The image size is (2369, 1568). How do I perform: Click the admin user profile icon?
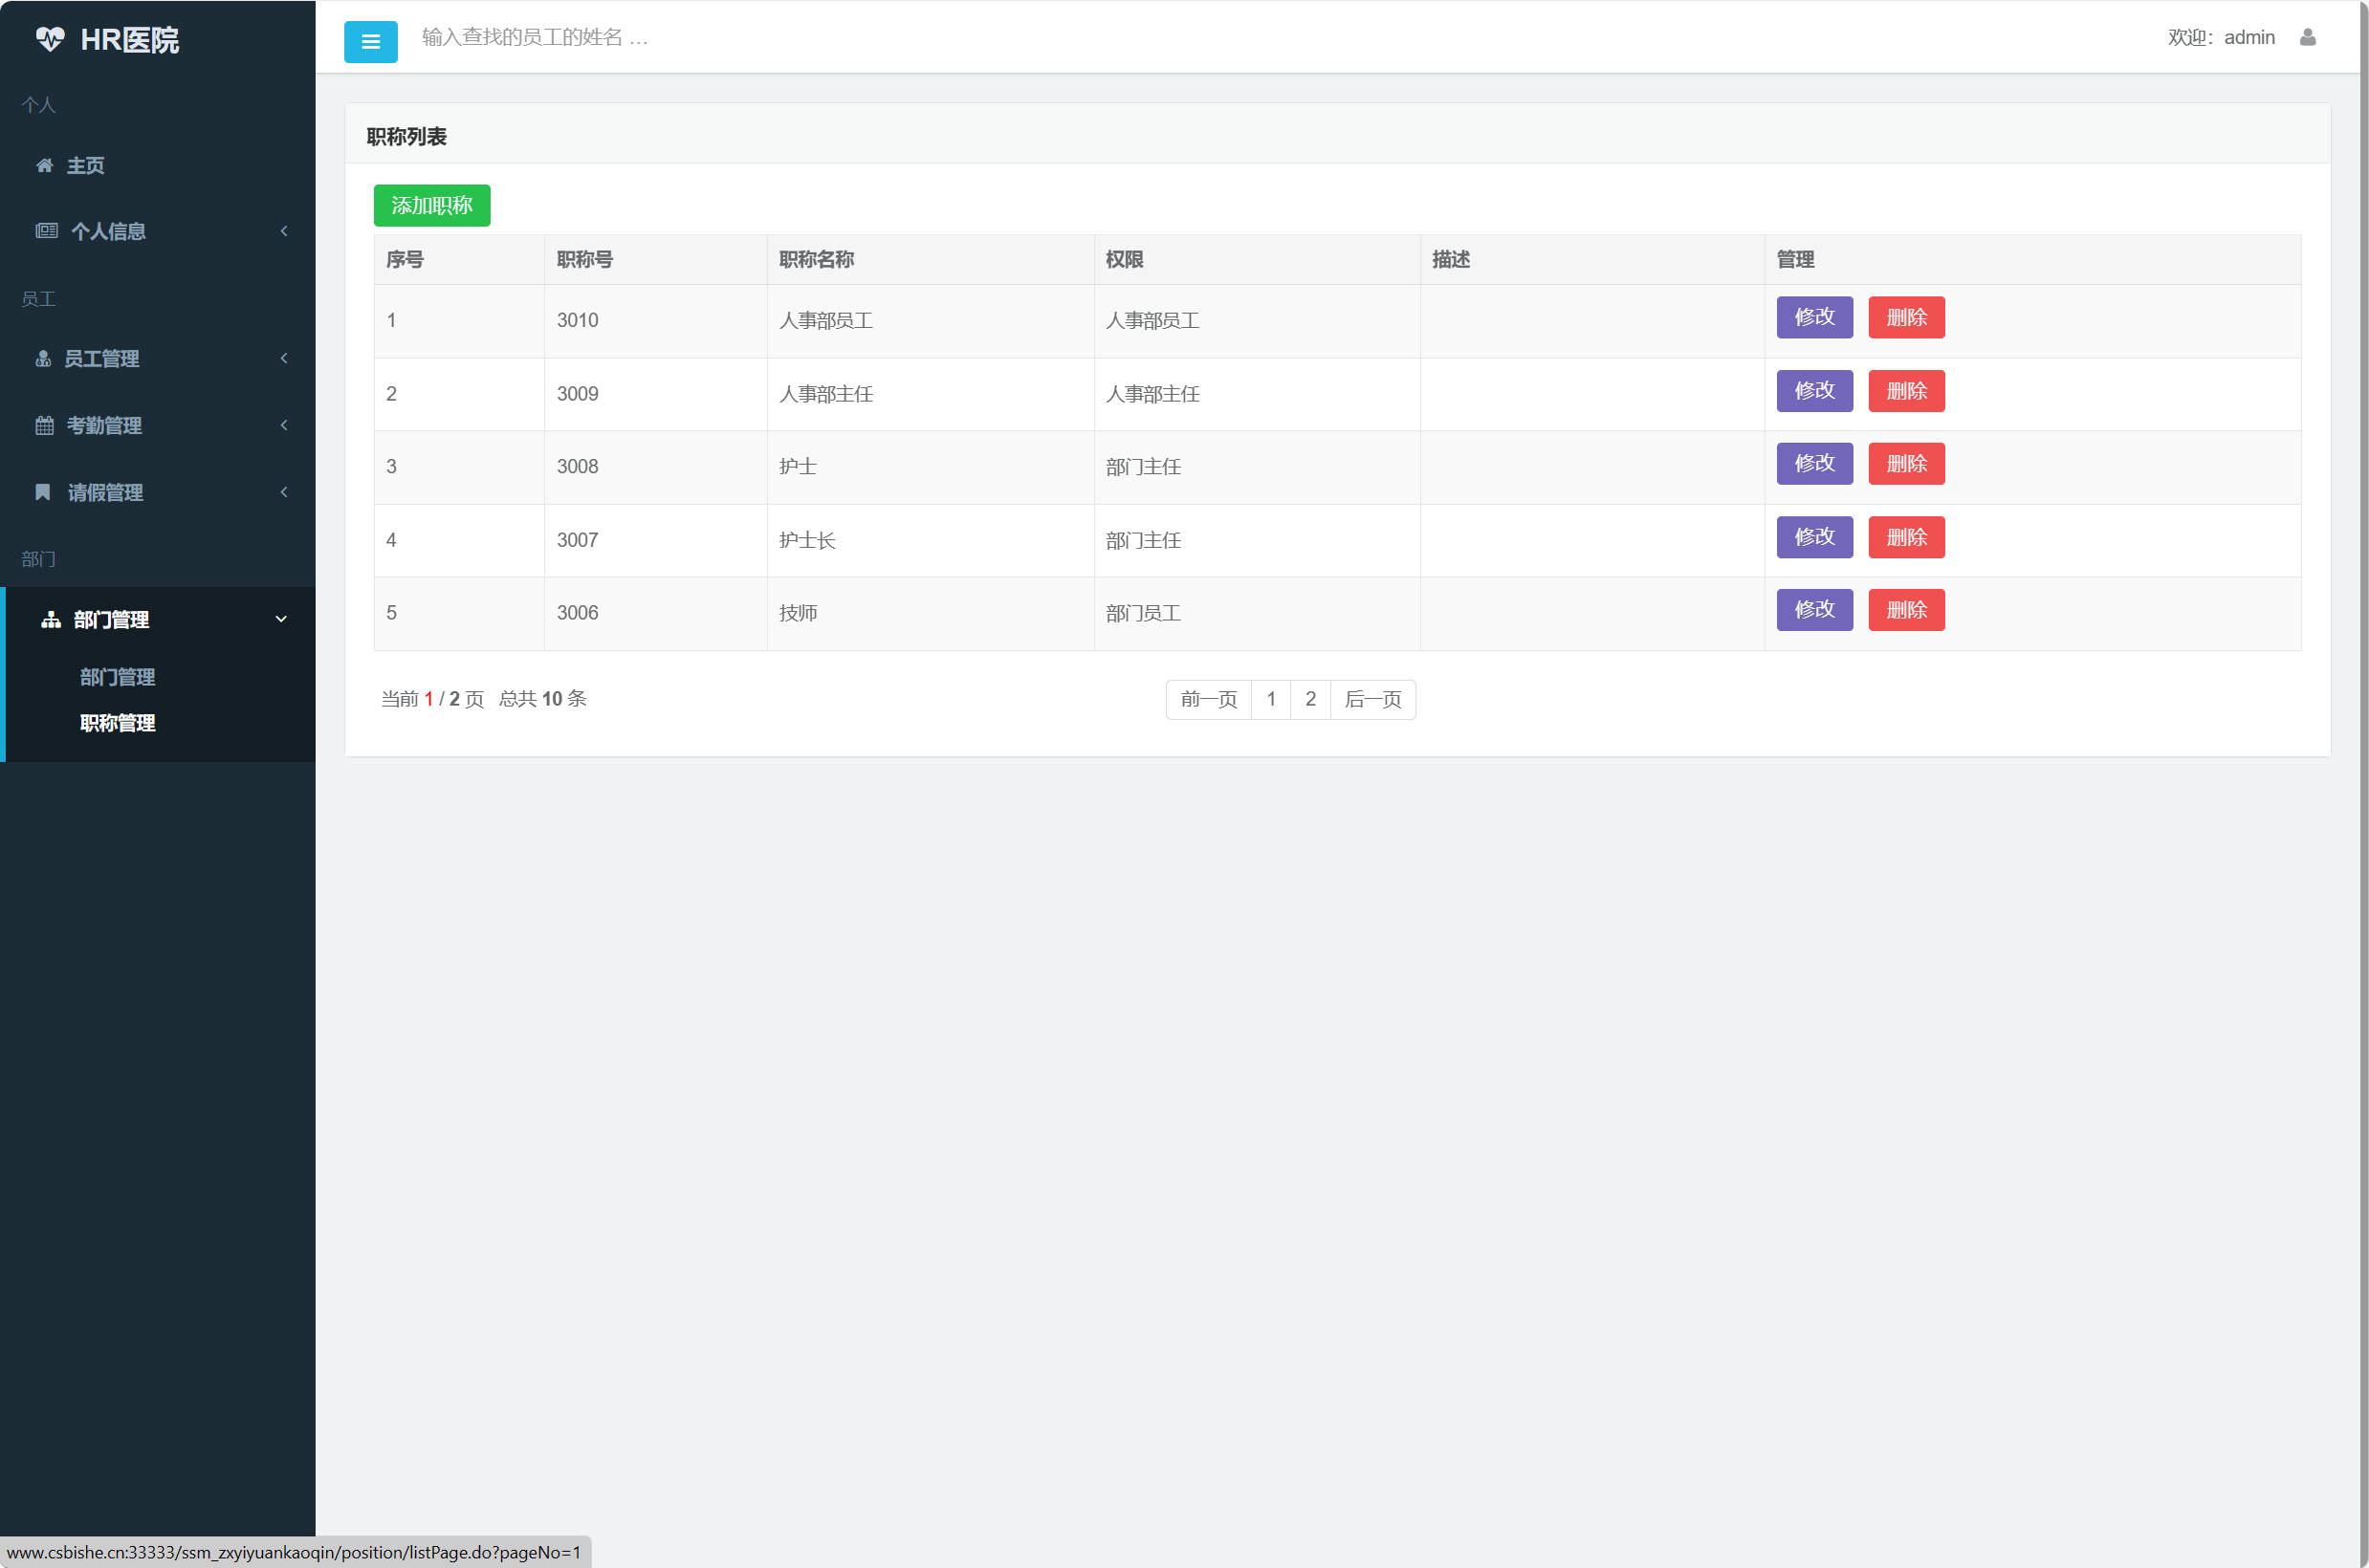click(2307, 37)
